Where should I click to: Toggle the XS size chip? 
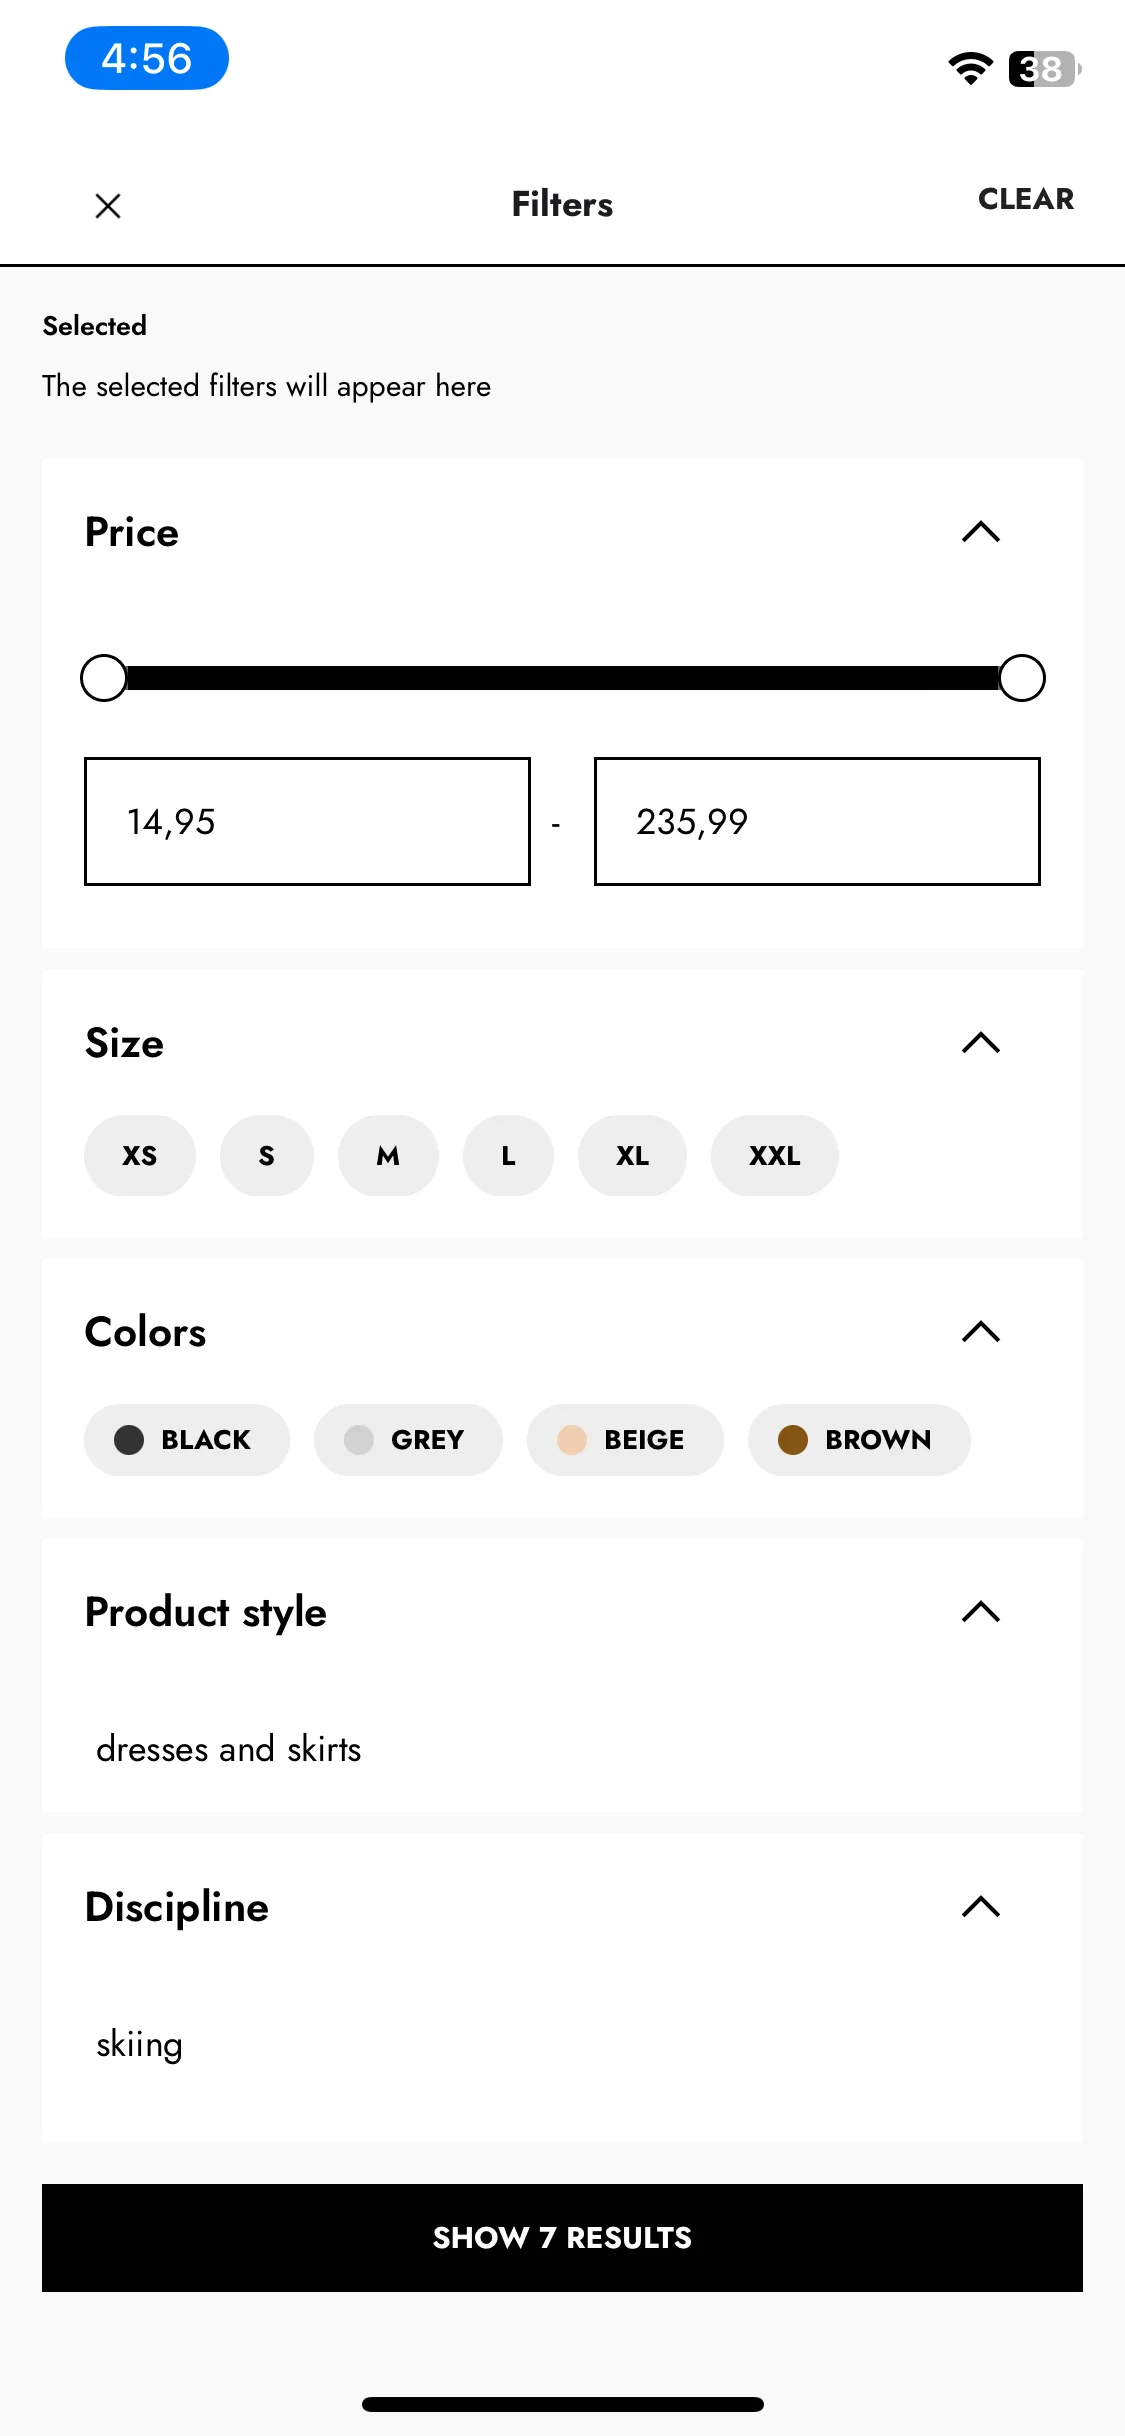[x=140, y=1156]
